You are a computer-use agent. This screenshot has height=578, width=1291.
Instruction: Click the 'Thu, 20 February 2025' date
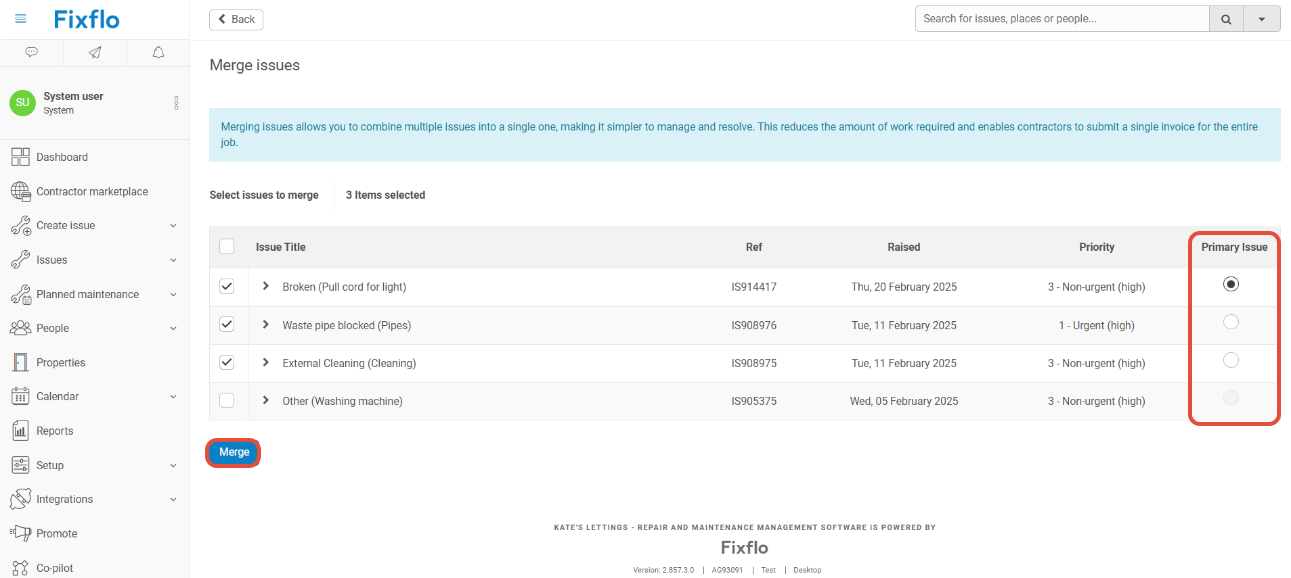[x=904, y=287]
